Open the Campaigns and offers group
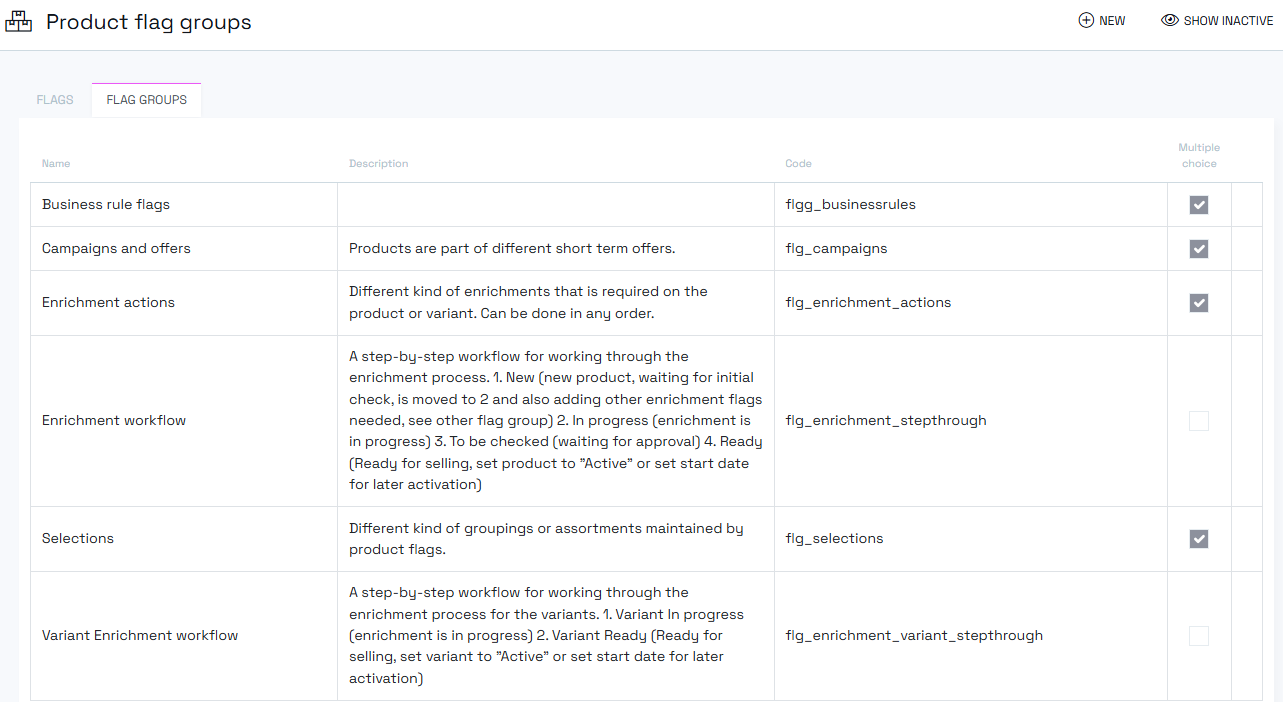1283x702 pixels. (x=116, y=249)
